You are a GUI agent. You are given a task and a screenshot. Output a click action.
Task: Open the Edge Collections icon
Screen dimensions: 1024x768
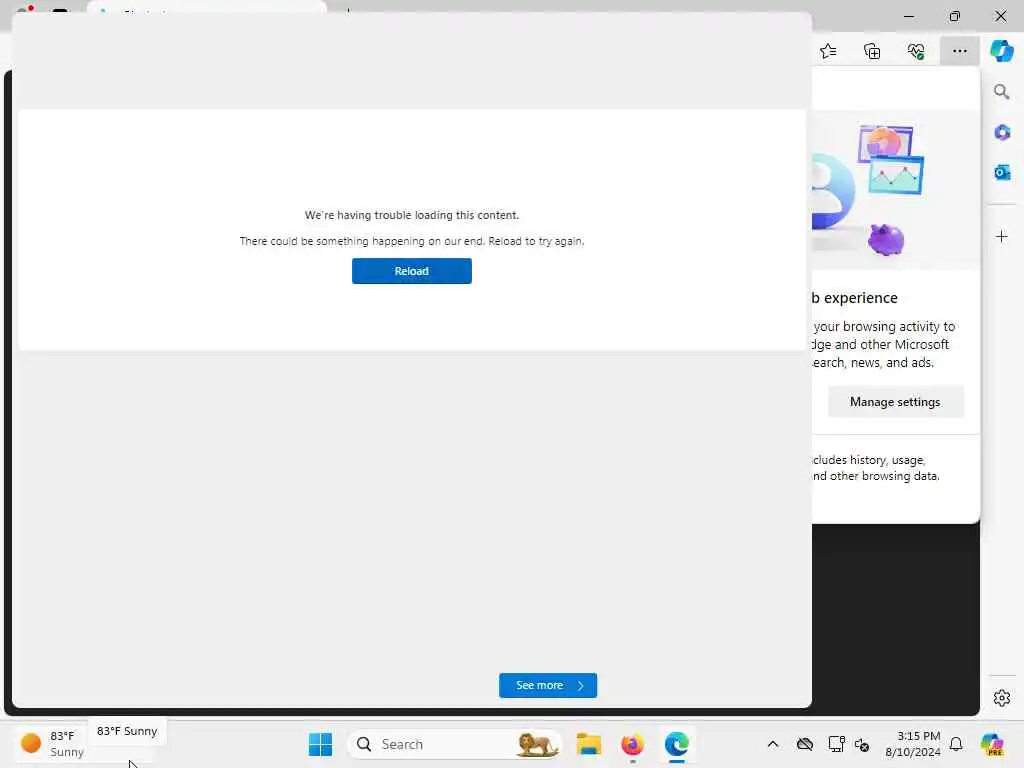(x=872, y=51)
